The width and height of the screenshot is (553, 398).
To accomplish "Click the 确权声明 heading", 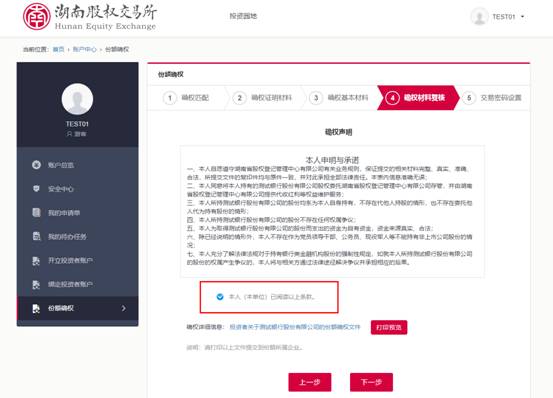I will coord(338,132).
